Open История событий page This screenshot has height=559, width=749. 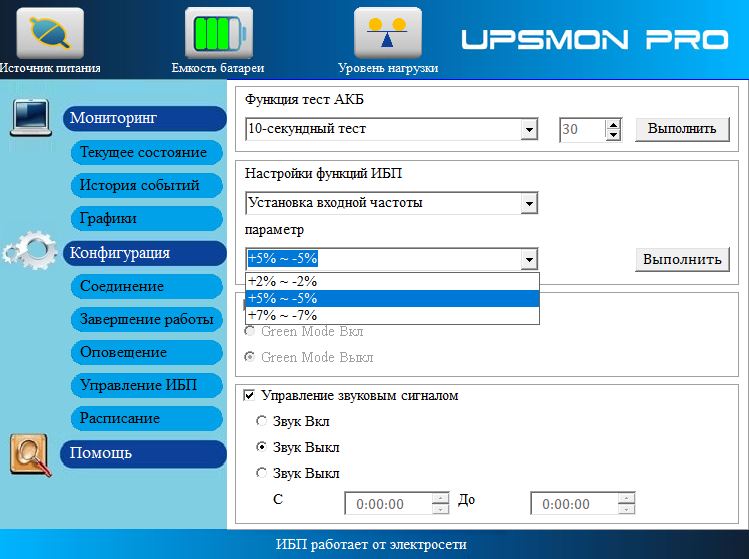pos(147,185)
